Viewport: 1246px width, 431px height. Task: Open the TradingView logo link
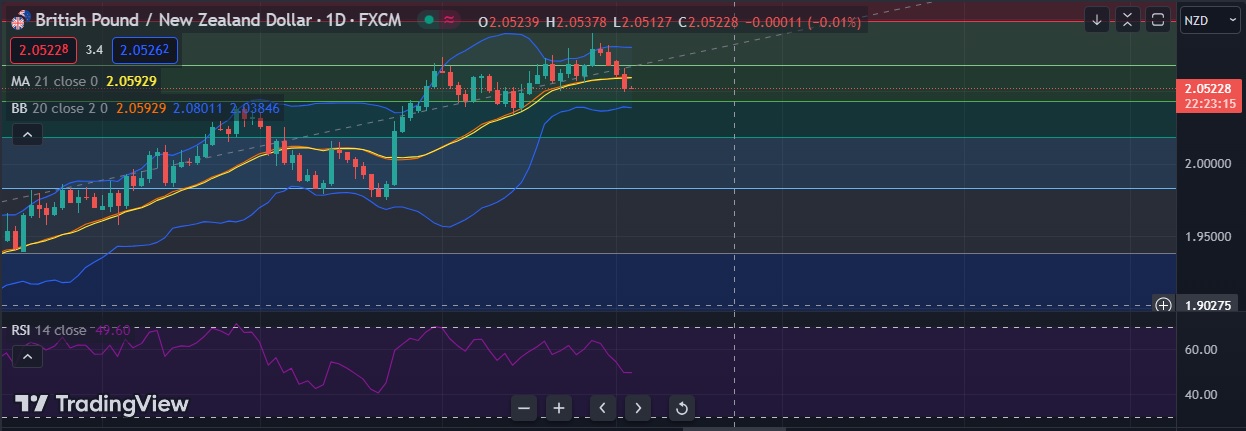(x=101, y=404)
